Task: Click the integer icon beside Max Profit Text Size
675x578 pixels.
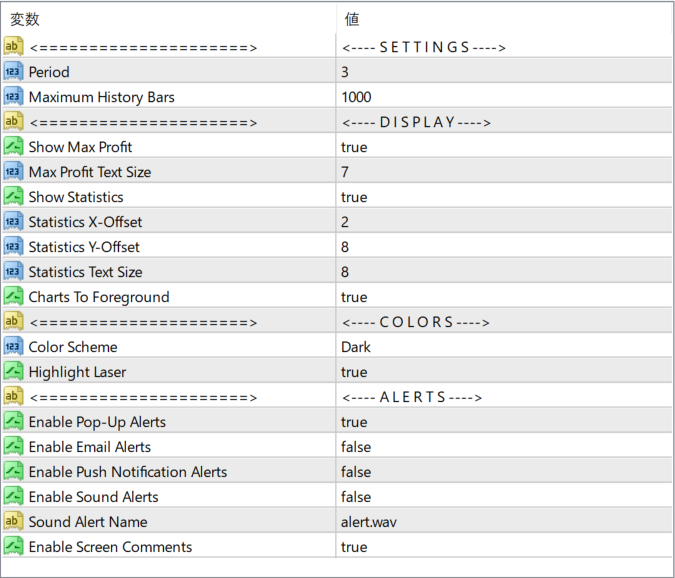Action: (x=13, y=172)
